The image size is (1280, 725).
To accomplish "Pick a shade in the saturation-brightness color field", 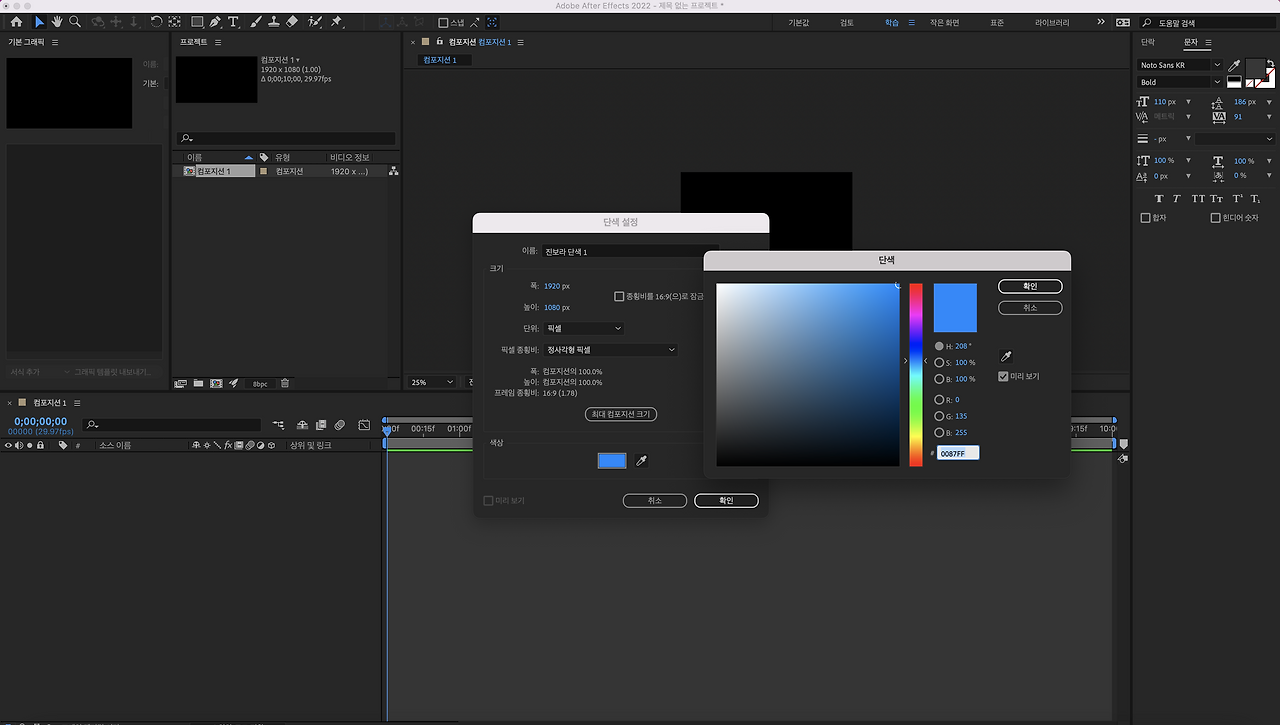I will (808, 375).
